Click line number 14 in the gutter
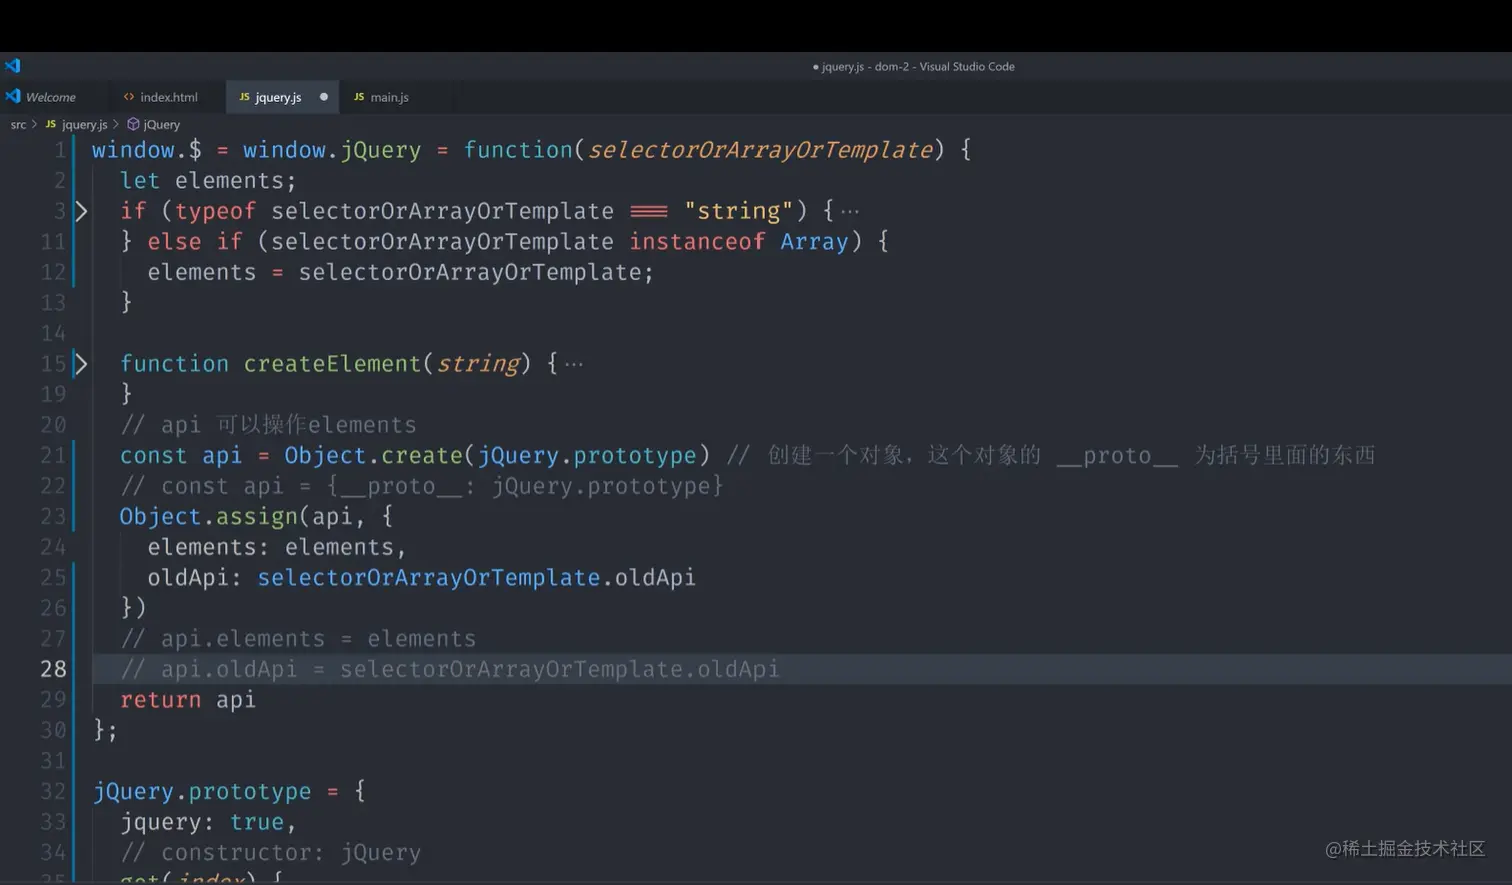Viewport: 1512px width, 885px height. (53, 333)
